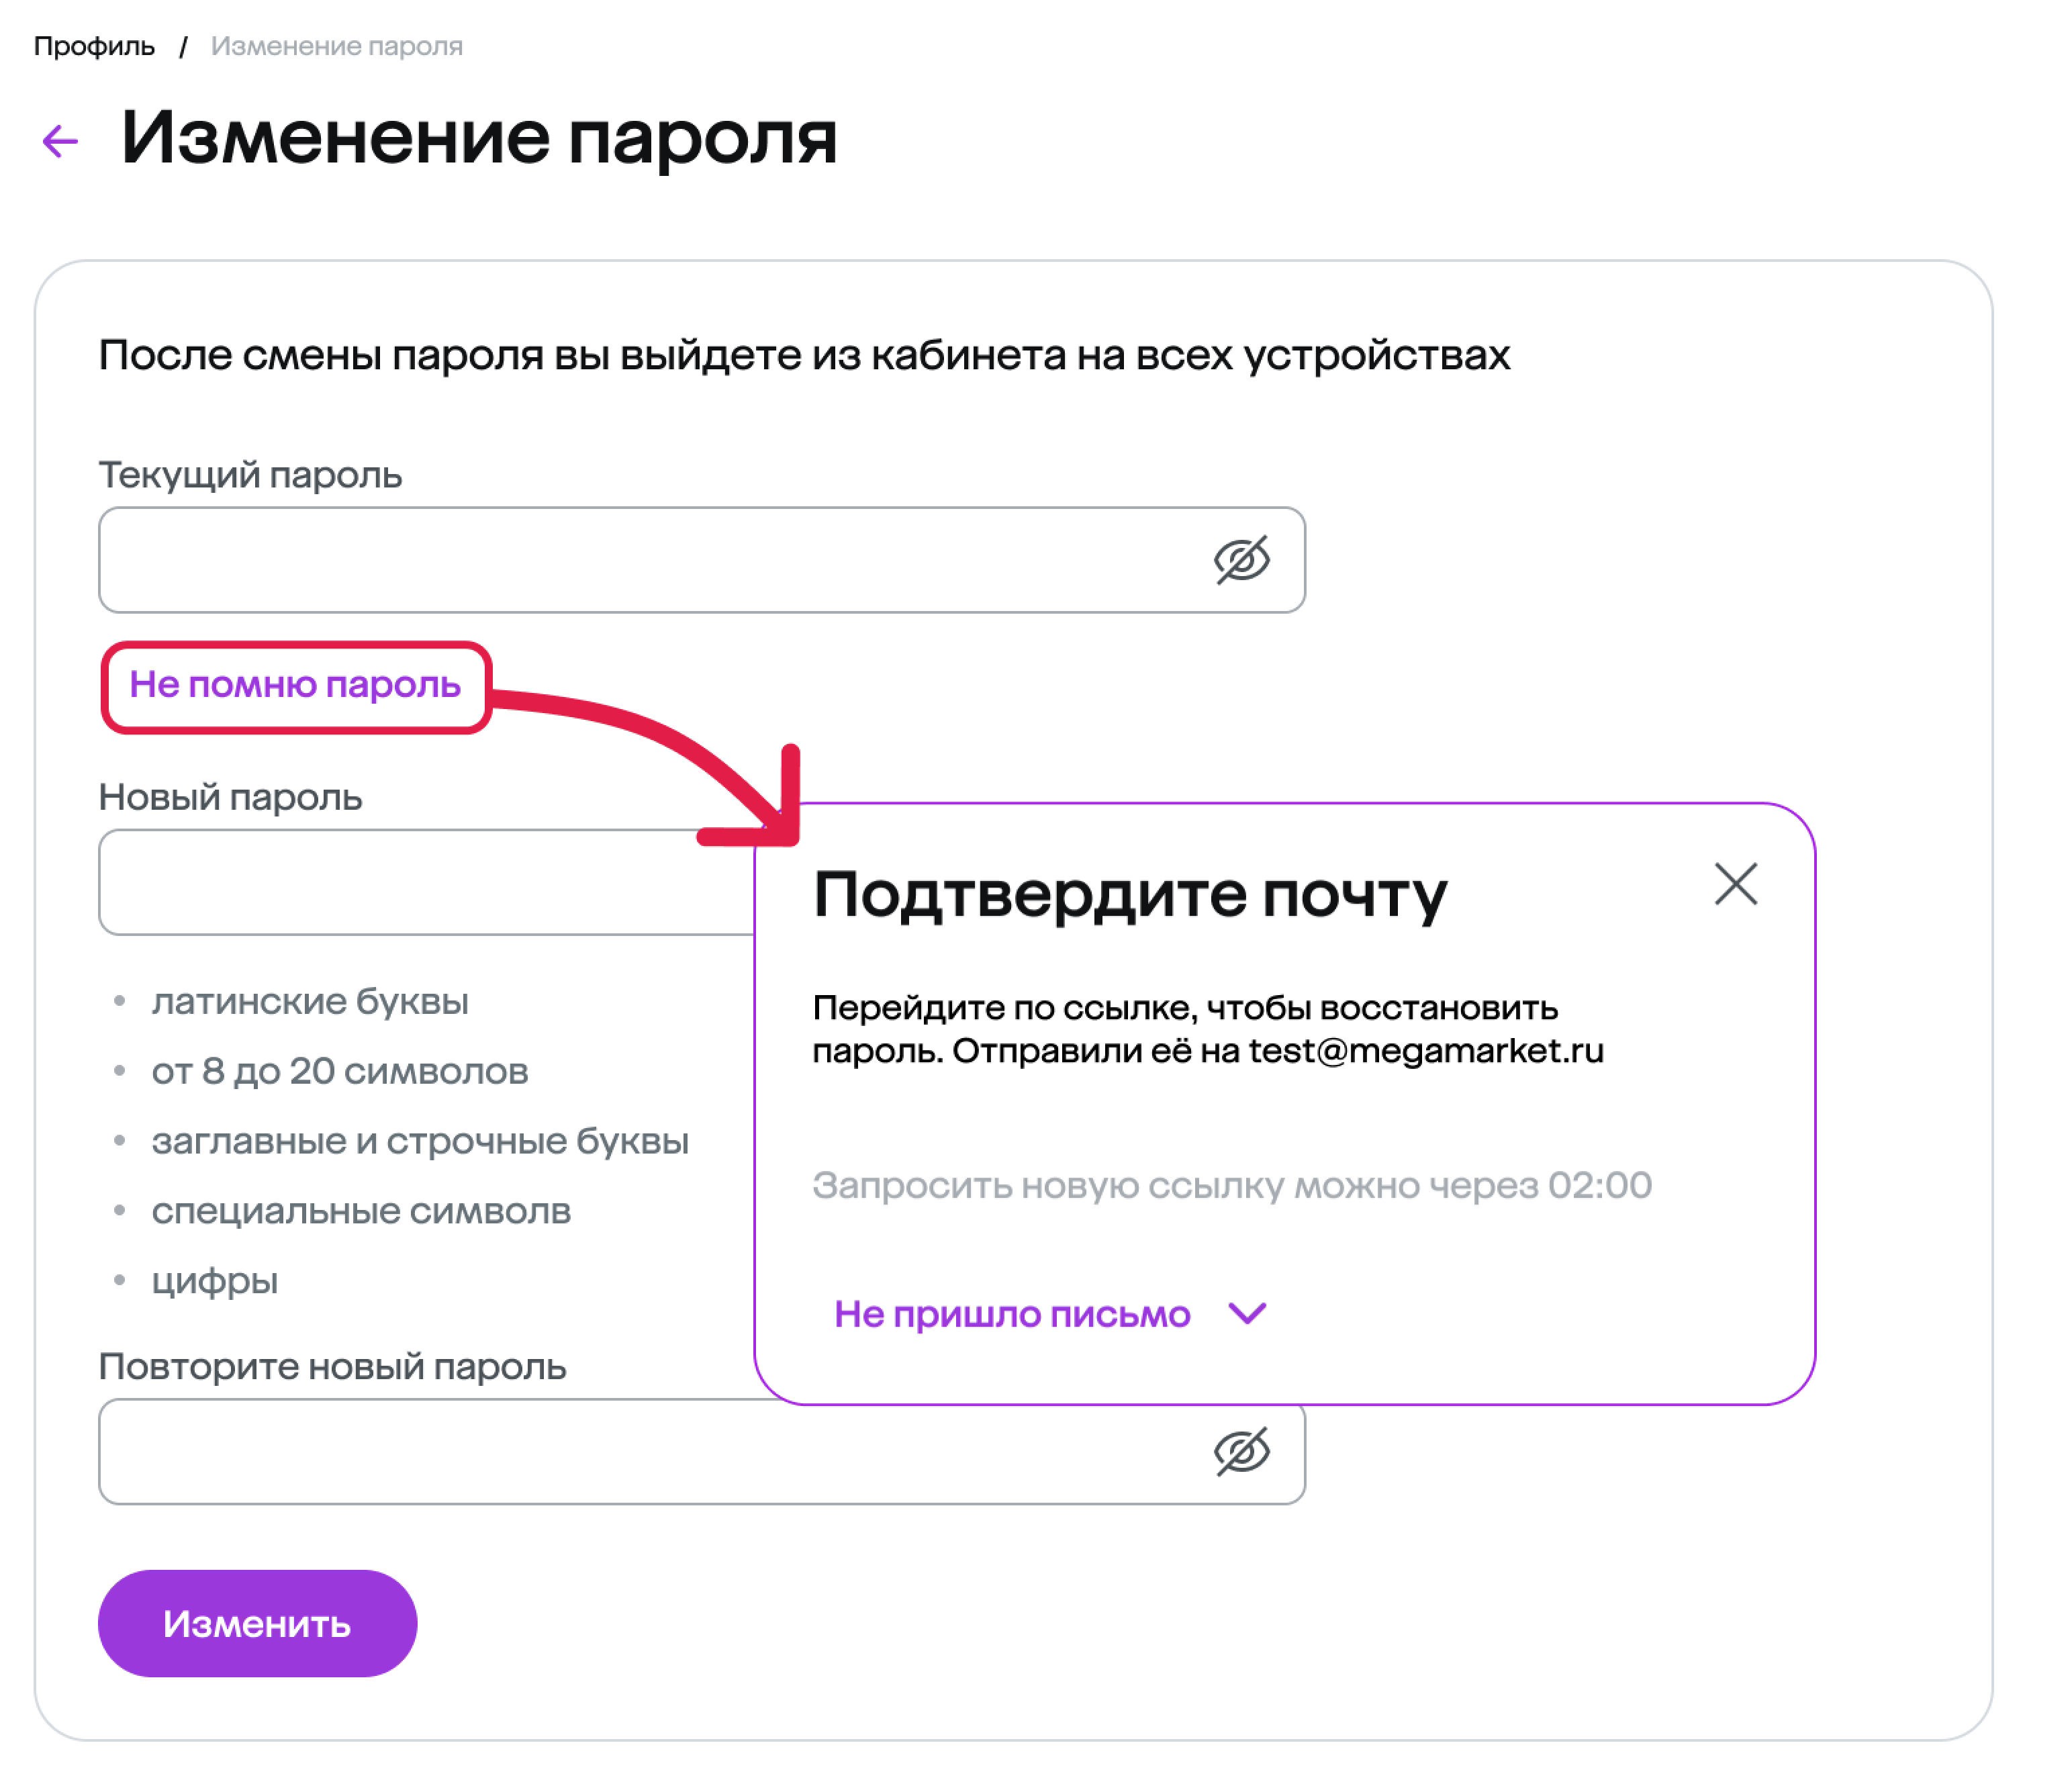Toggle visibility of repeated new password

click(1241, 1451)
